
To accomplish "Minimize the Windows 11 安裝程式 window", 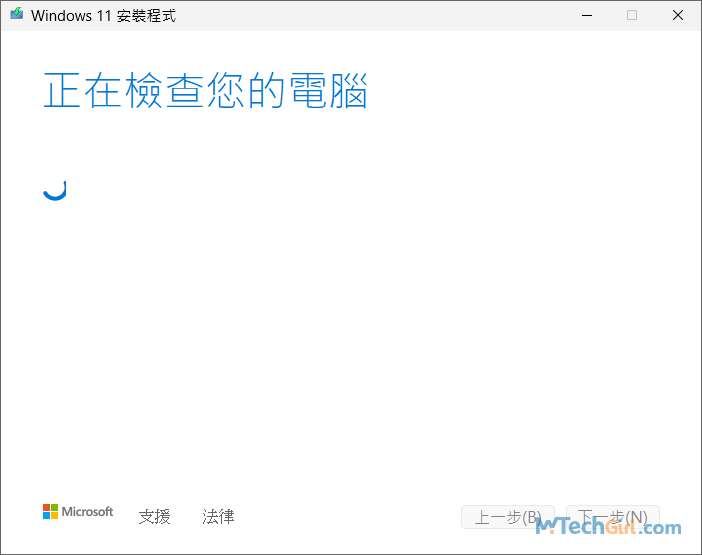I will (584, 15).
